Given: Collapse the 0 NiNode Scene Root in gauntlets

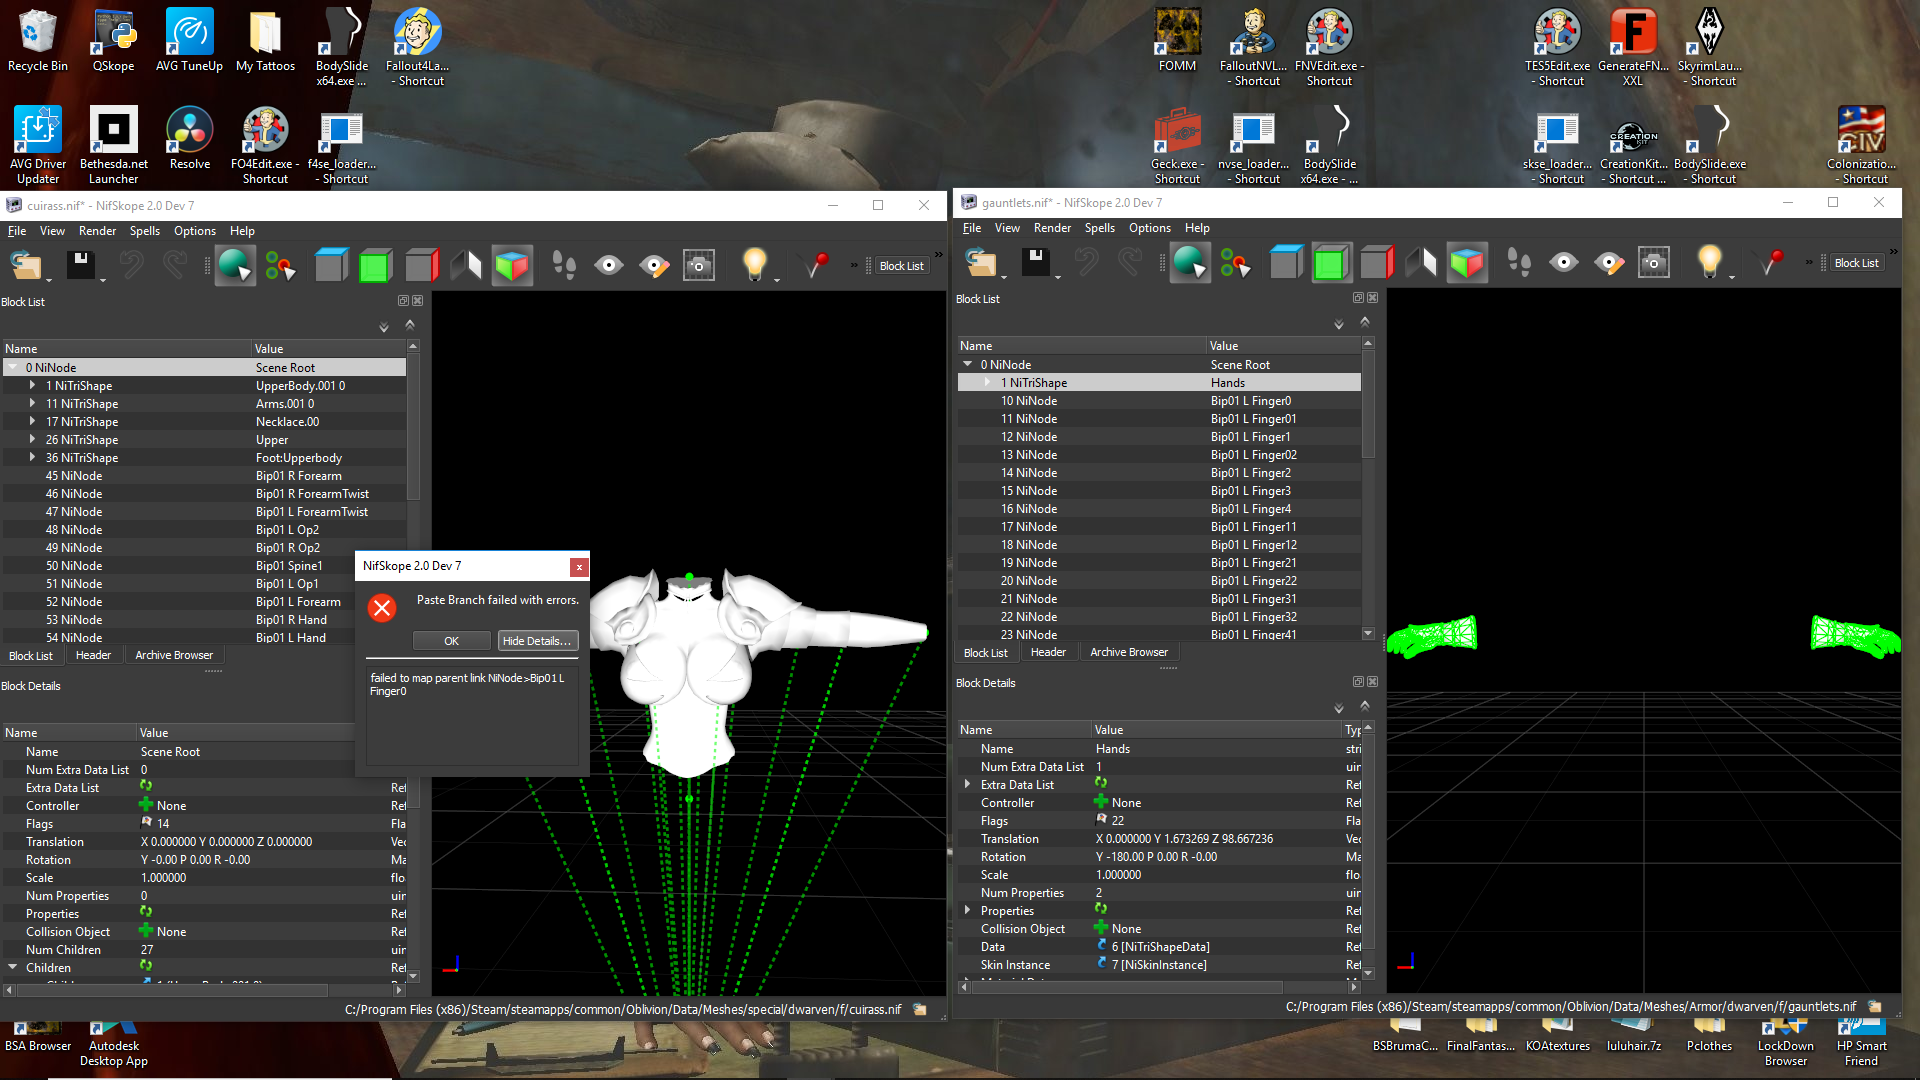Looking at the screenshot, I should point(967,365).
